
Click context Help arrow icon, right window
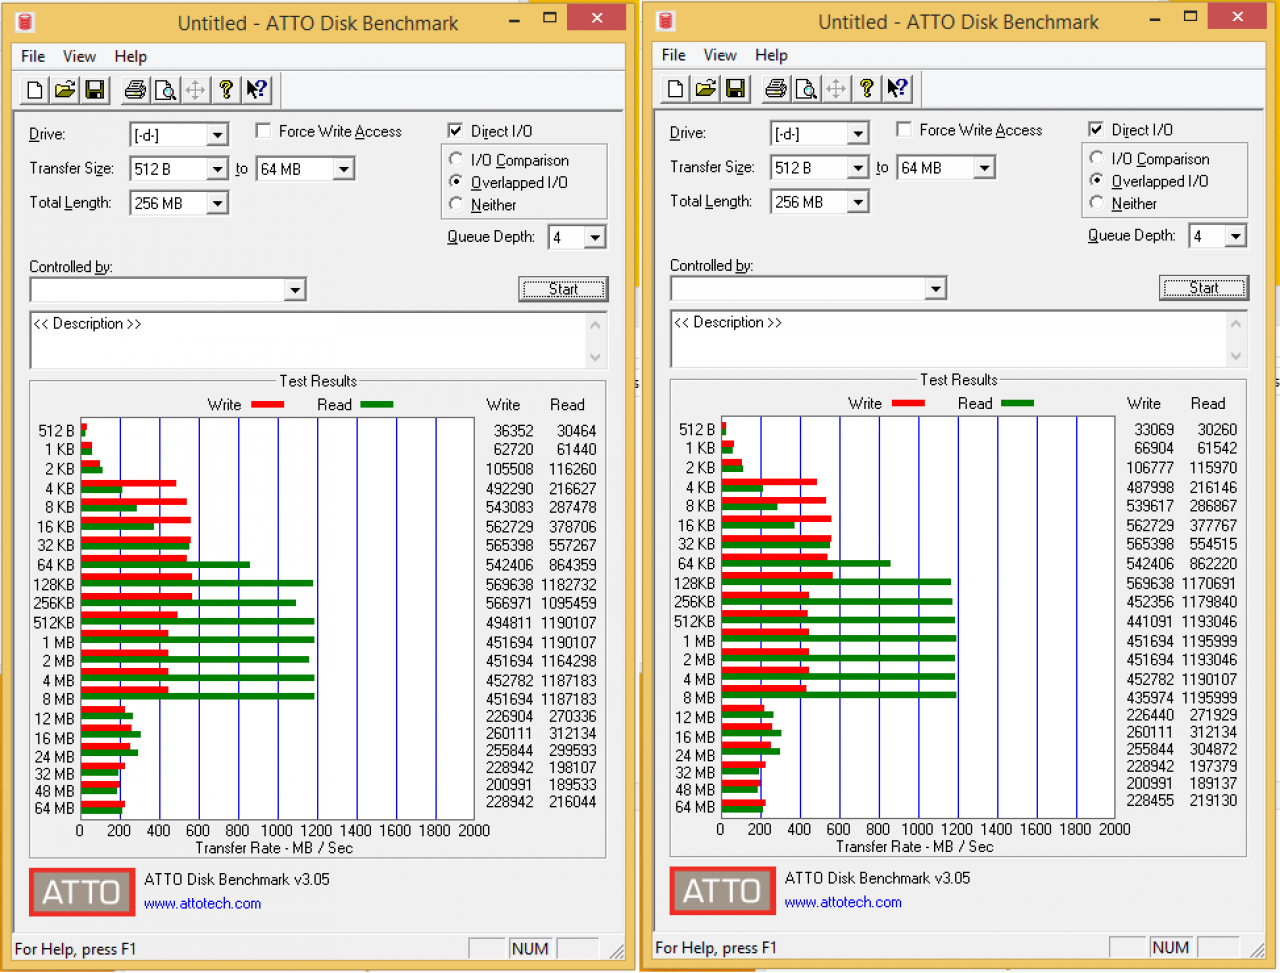[x=898, y=89]
